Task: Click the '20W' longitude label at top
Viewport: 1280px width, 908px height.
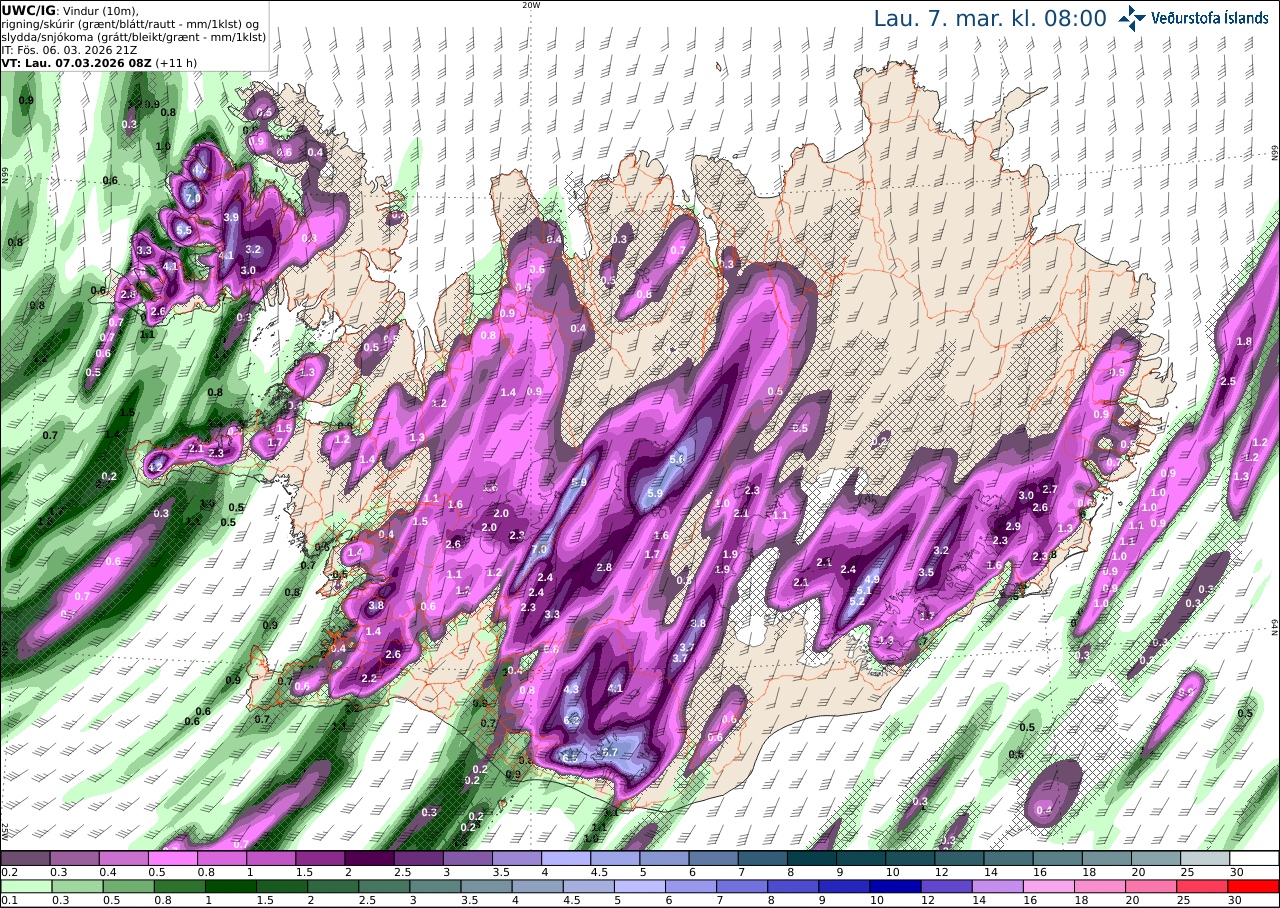Action: tap(531, 5)
